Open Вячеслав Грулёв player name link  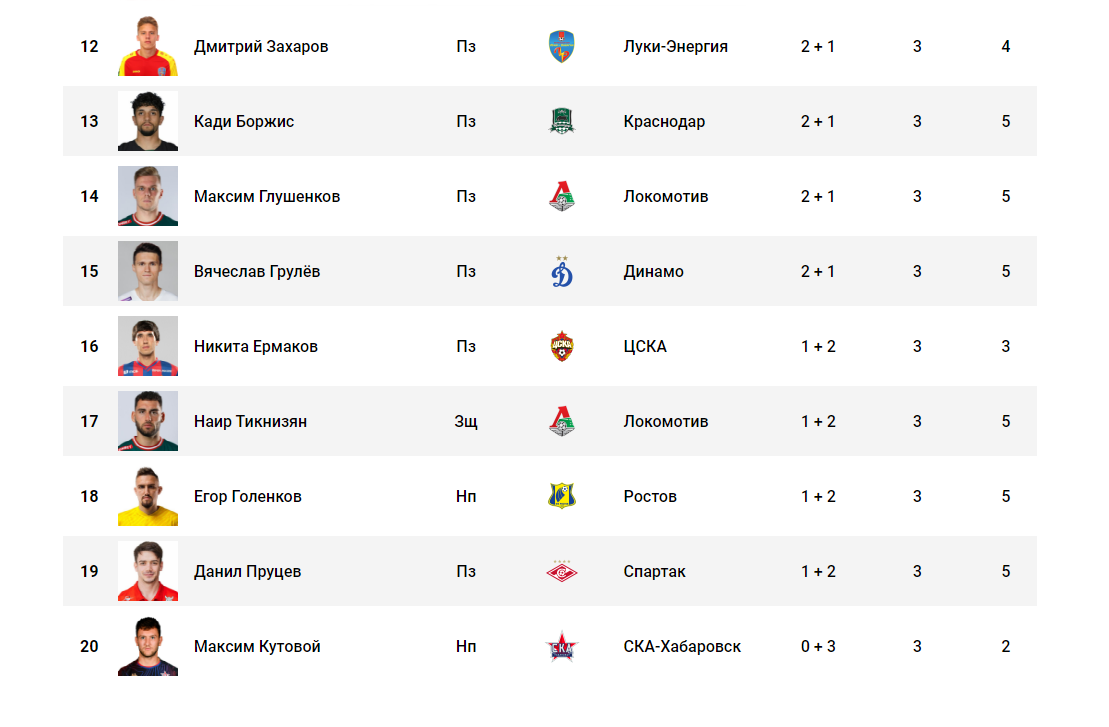coord(257,272)
